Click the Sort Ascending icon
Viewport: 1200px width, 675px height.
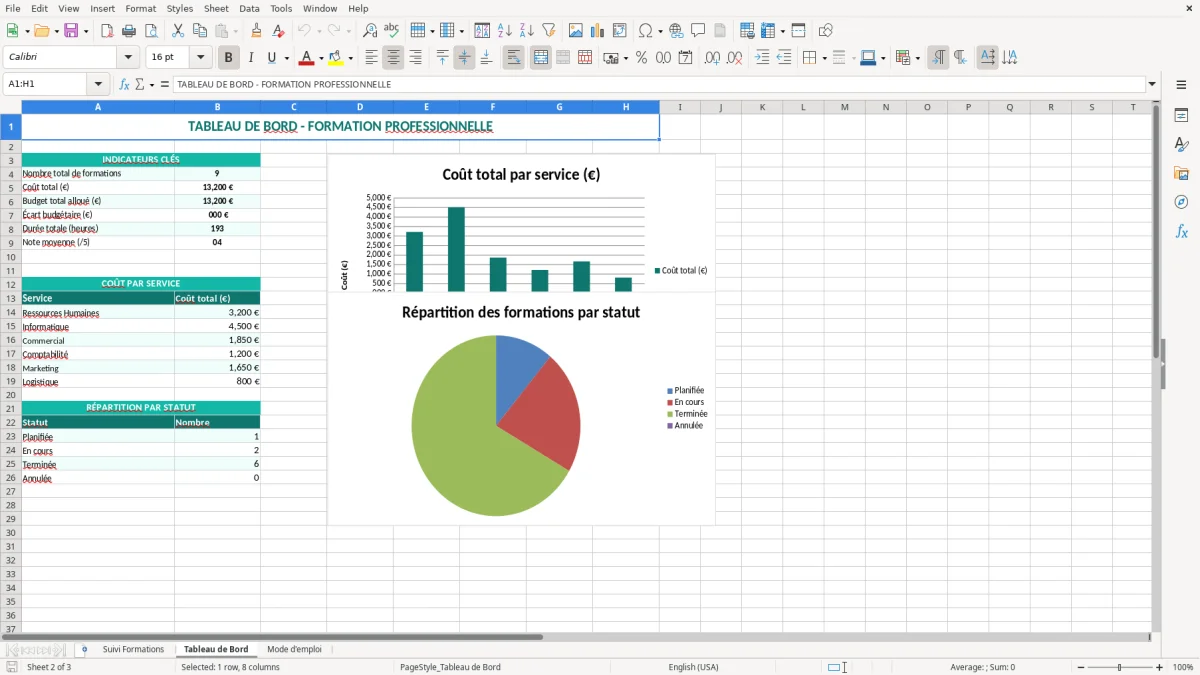click(505, 31)
